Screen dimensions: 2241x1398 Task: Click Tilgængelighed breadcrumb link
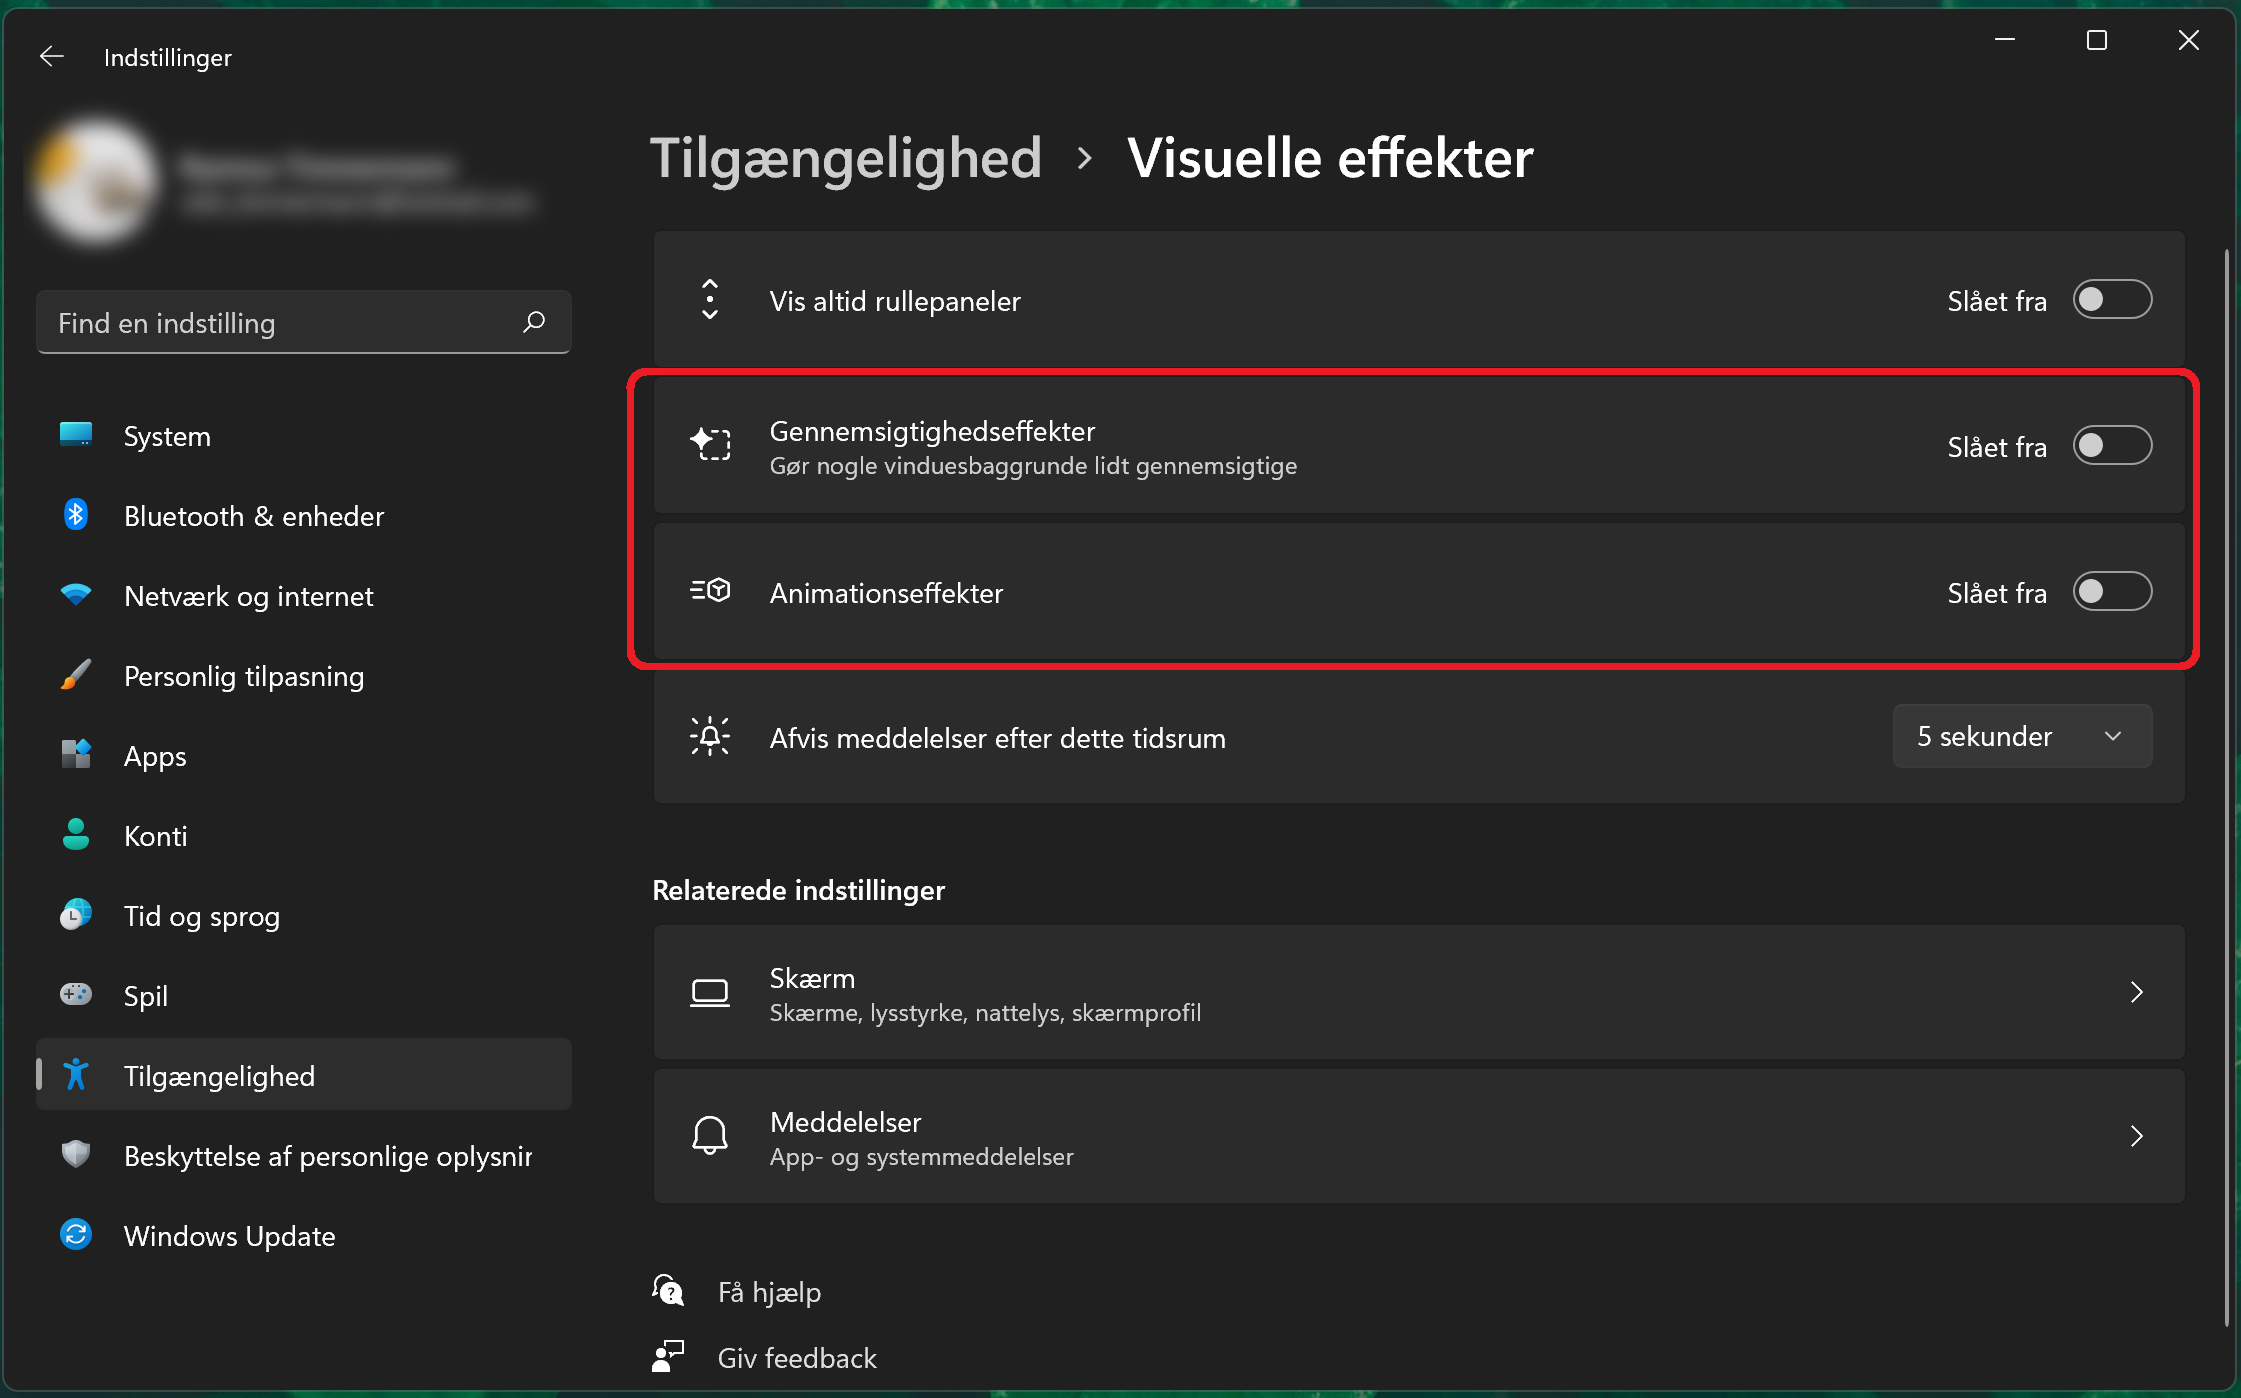coord(846,159)
